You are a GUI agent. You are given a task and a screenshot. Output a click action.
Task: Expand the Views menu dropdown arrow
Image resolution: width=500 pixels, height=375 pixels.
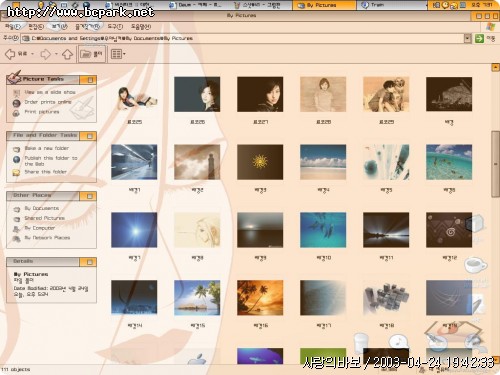point(124,54)
